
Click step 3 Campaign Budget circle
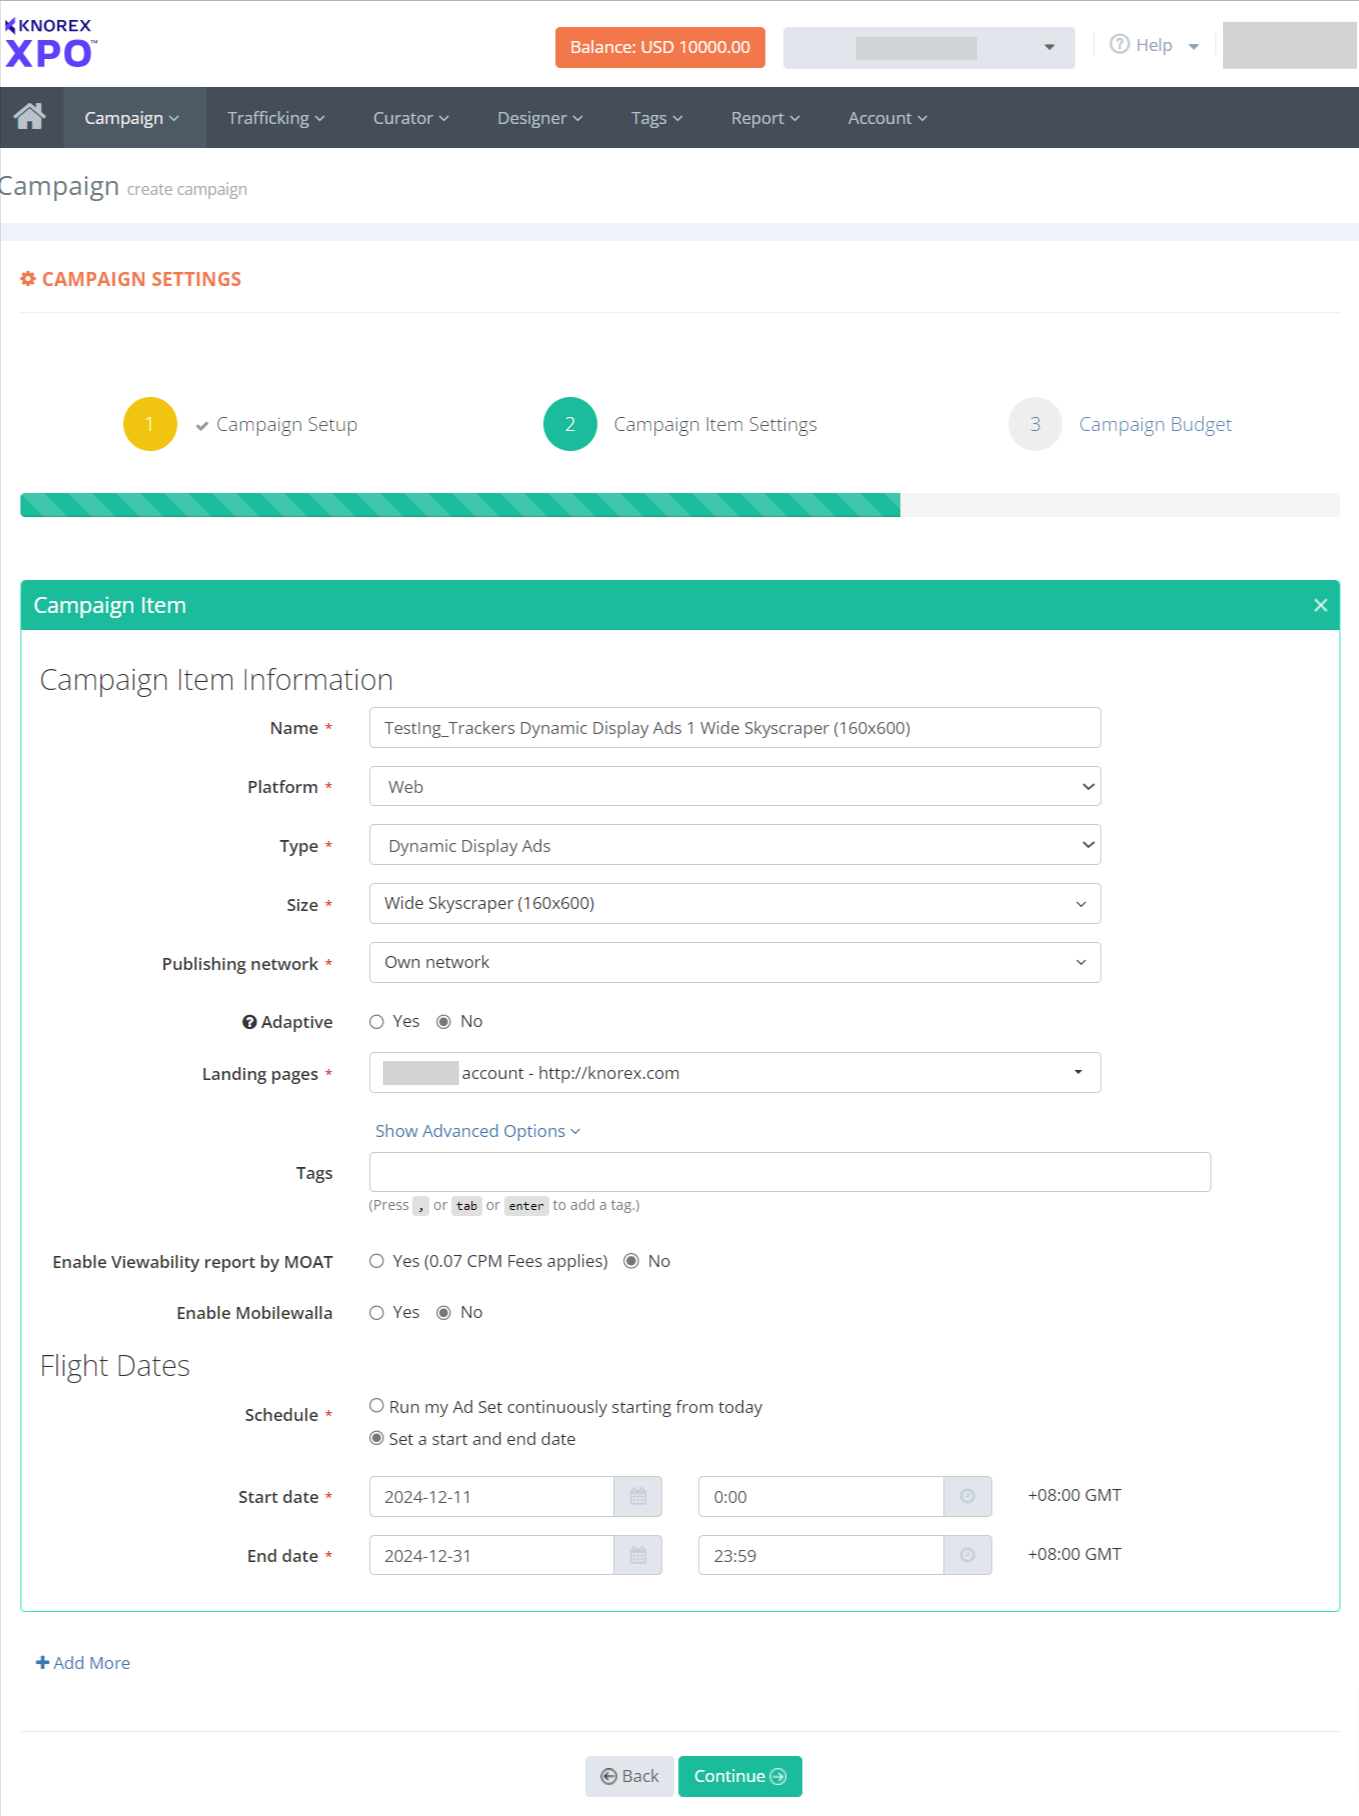point(1035,424)
